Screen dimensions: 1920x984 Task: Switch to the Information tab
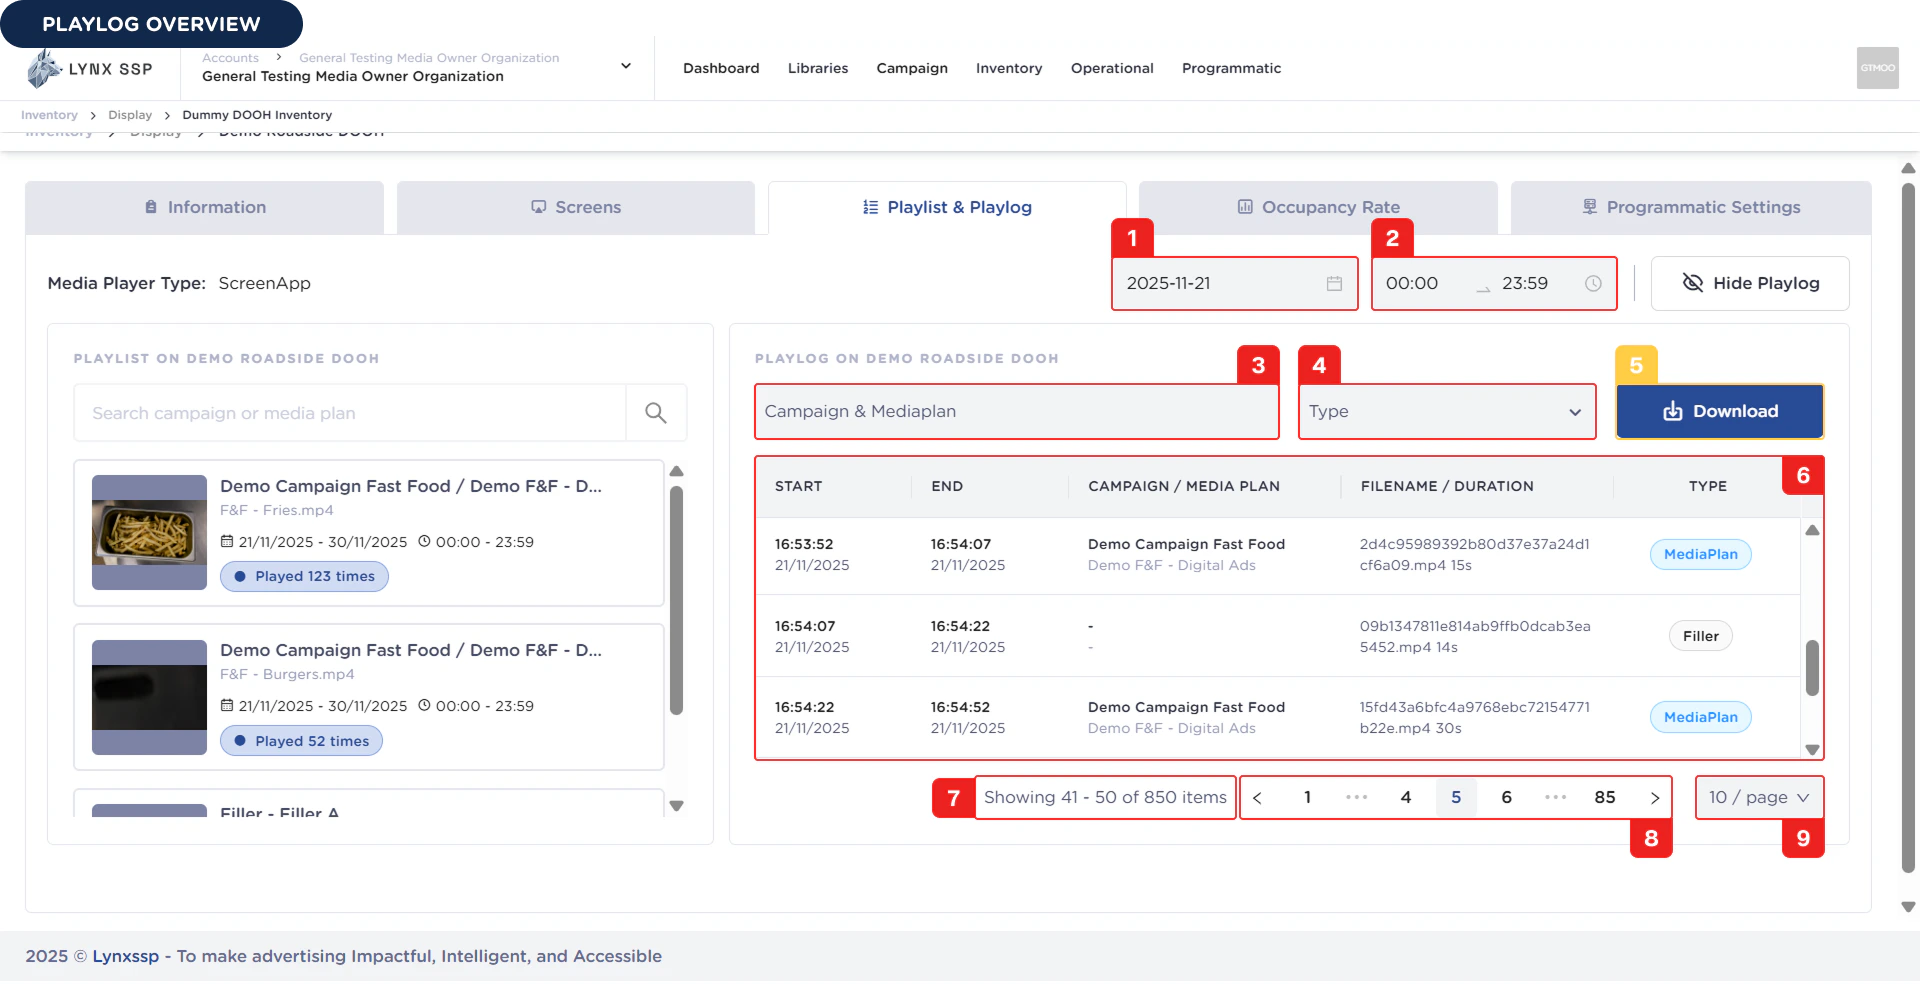(x=205, y=207)
